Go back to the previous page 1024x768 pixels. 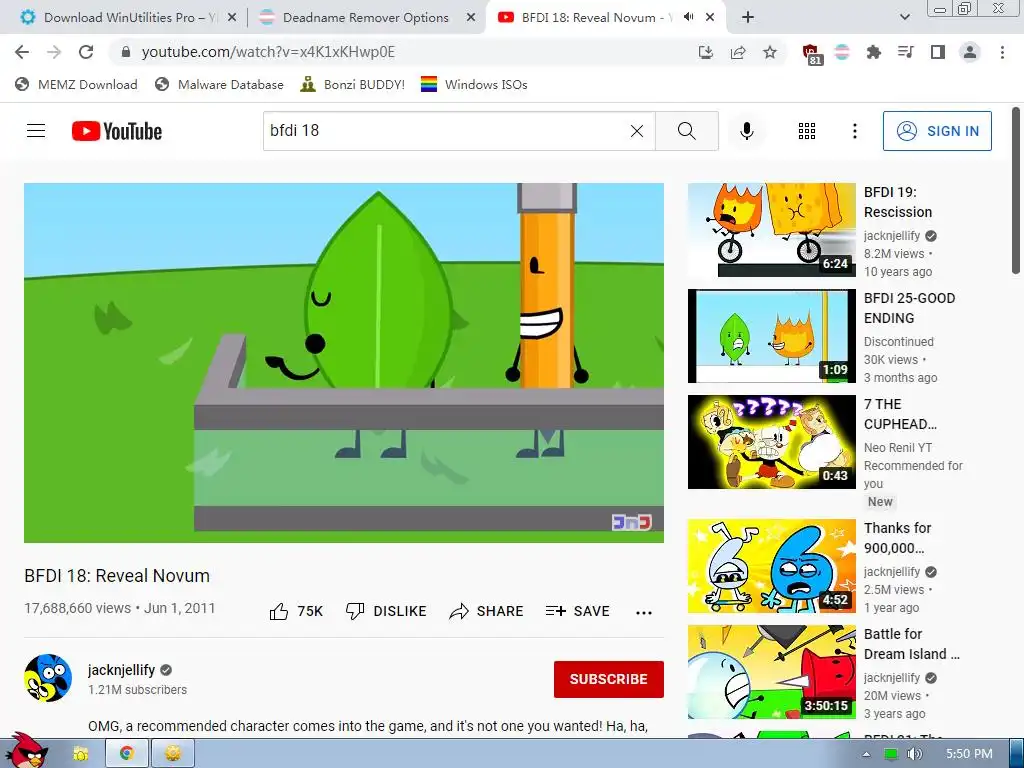(22, 52)
